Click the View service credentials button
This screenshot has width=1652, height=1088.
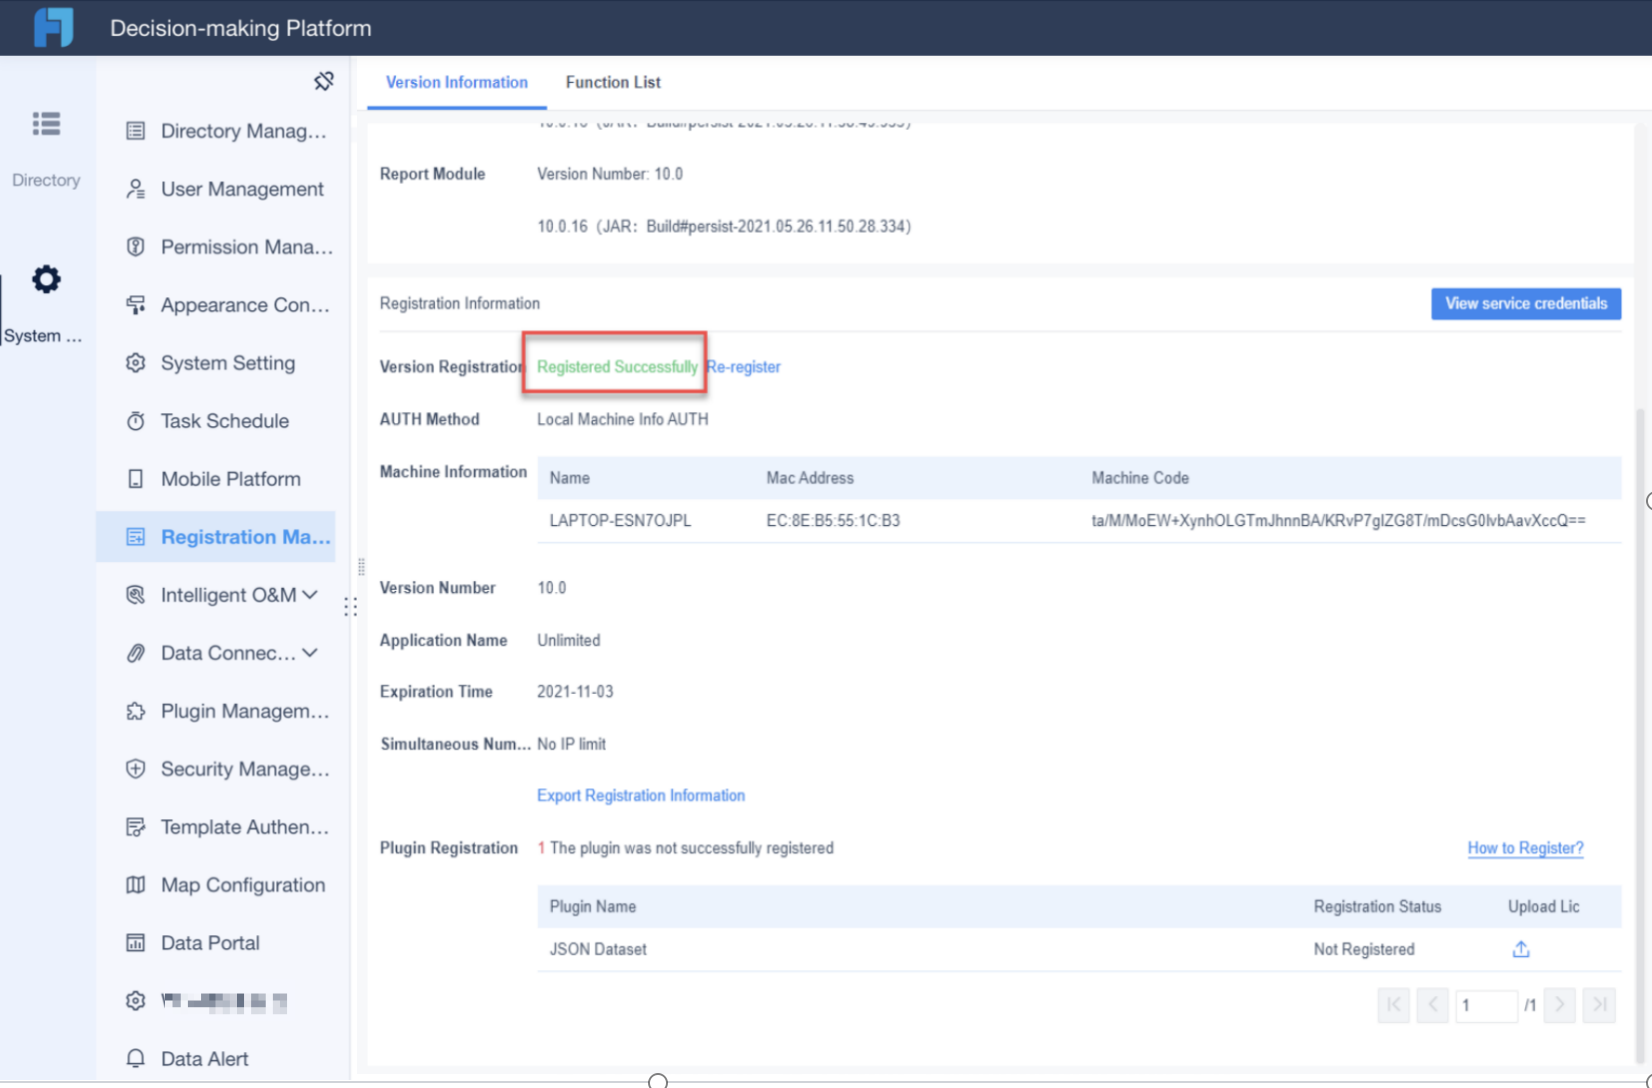[1525, 303]
